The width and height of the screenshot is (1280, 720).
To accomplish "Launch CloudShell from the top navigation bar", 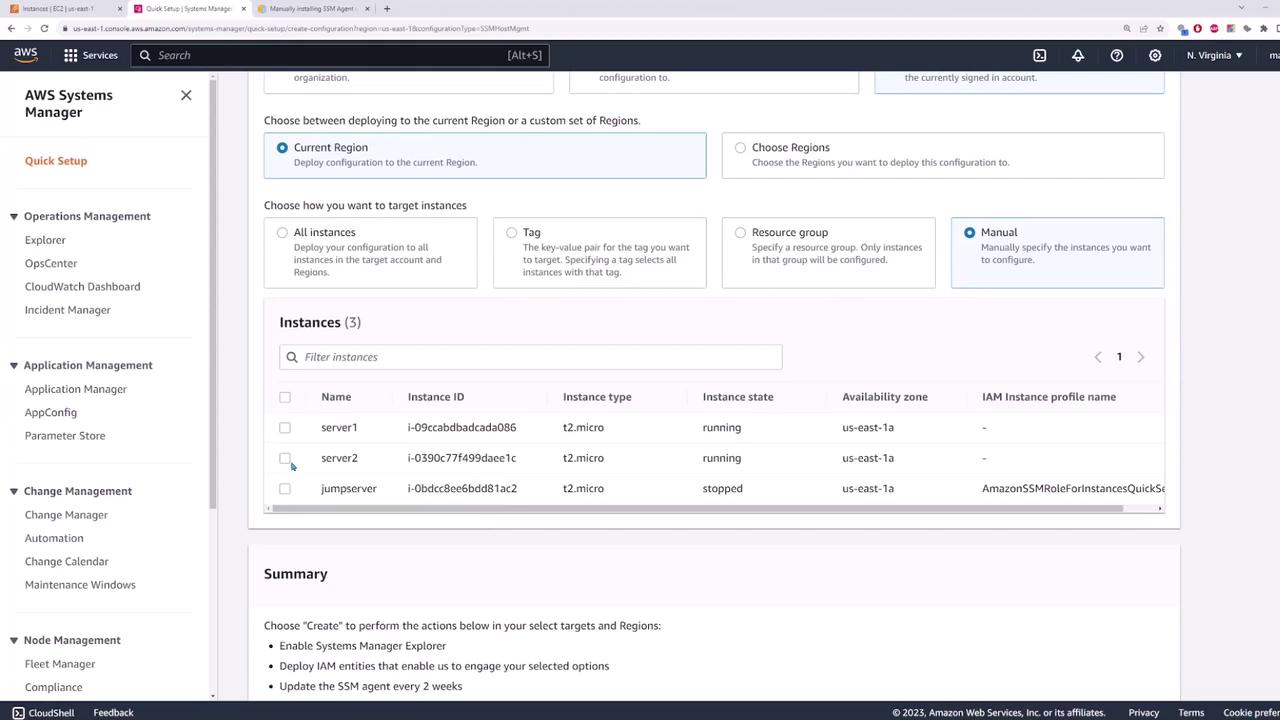I will pos(1039,55).
